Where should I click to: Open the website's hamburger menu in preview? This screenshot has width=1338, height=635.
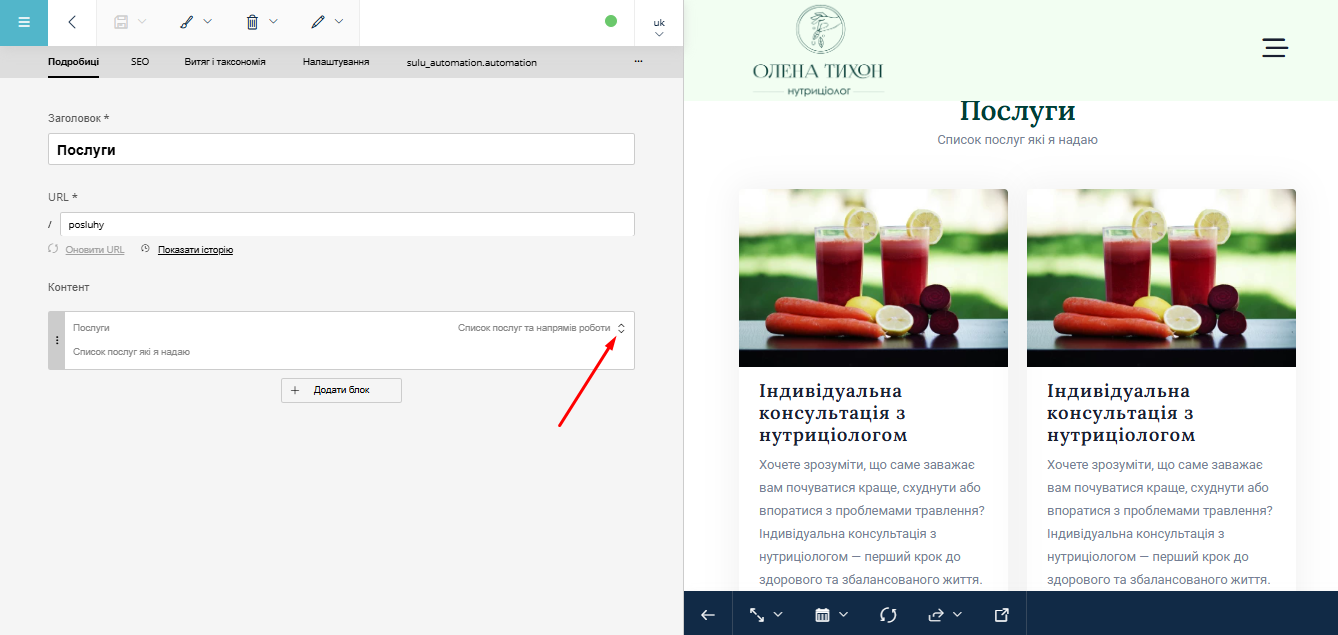point(1274,47)
